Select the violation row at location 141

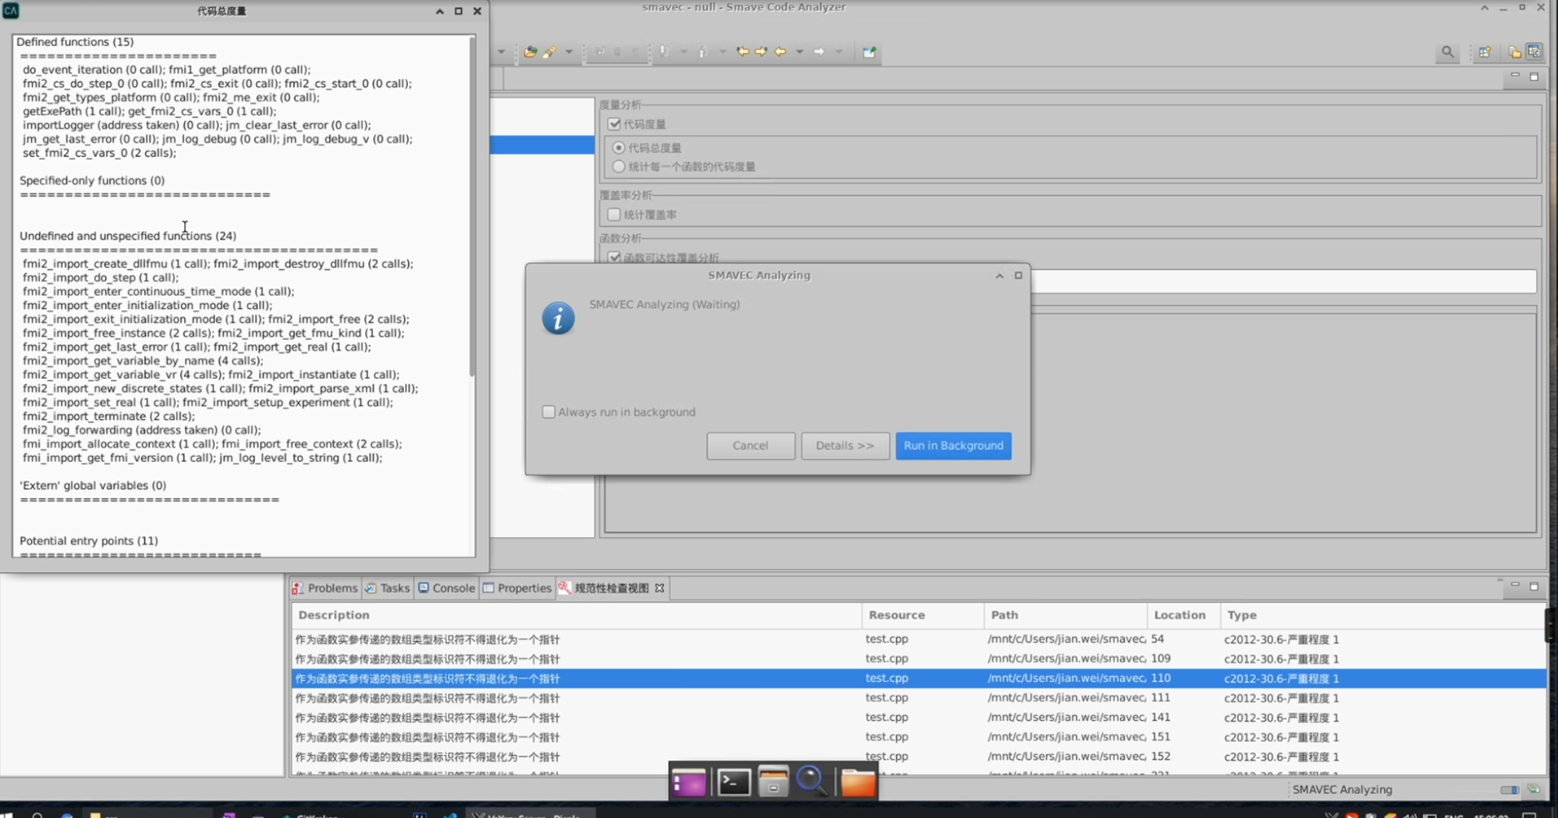[918, 718]
